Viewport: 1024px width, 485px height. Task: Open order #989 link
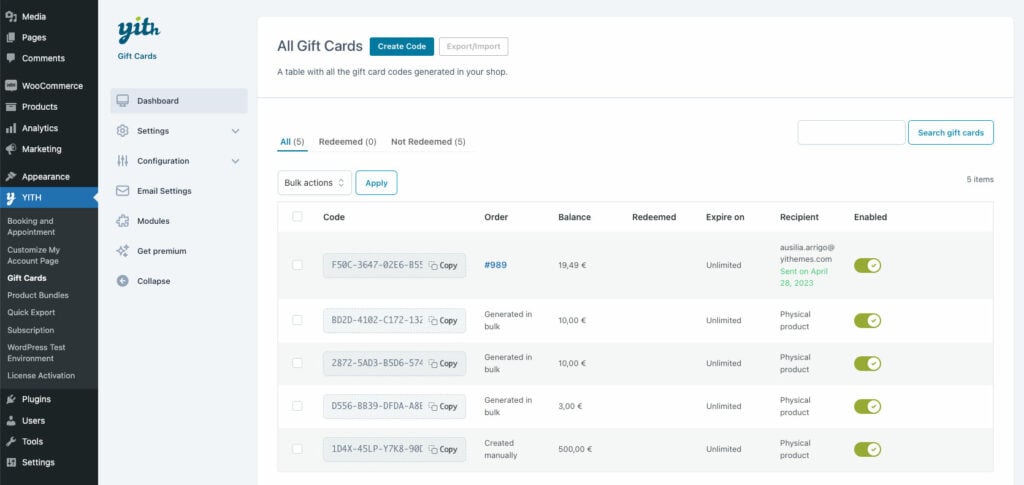tap(495, 265)
